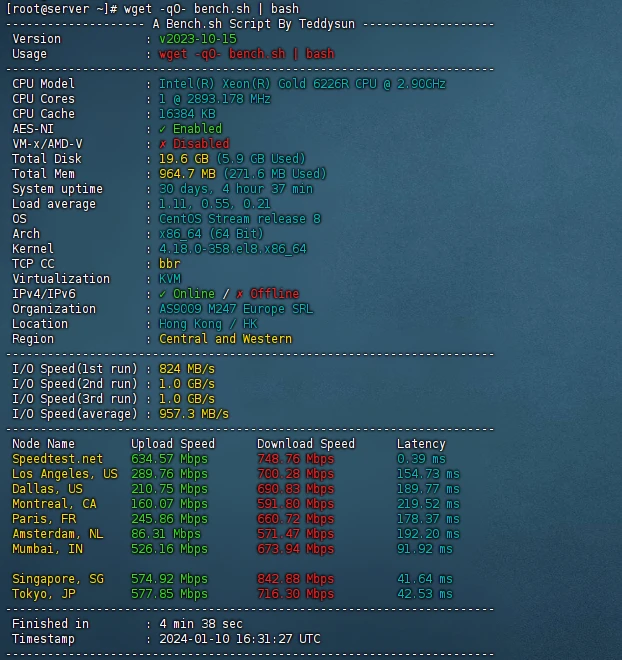Select the Singapore download speed 842.88 Mbps
The height and width of the screenshot is (660, 622).
coord(295,579)
